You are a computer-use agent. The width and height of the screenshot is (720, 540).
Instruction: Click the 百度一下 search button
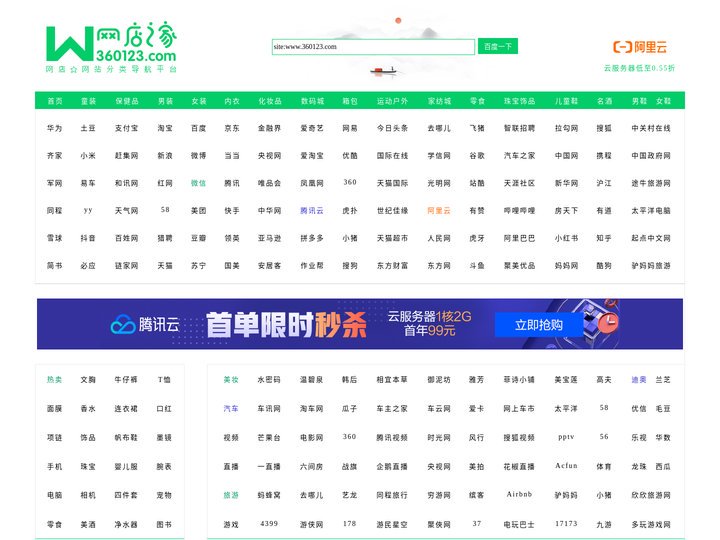pos(498,46)
